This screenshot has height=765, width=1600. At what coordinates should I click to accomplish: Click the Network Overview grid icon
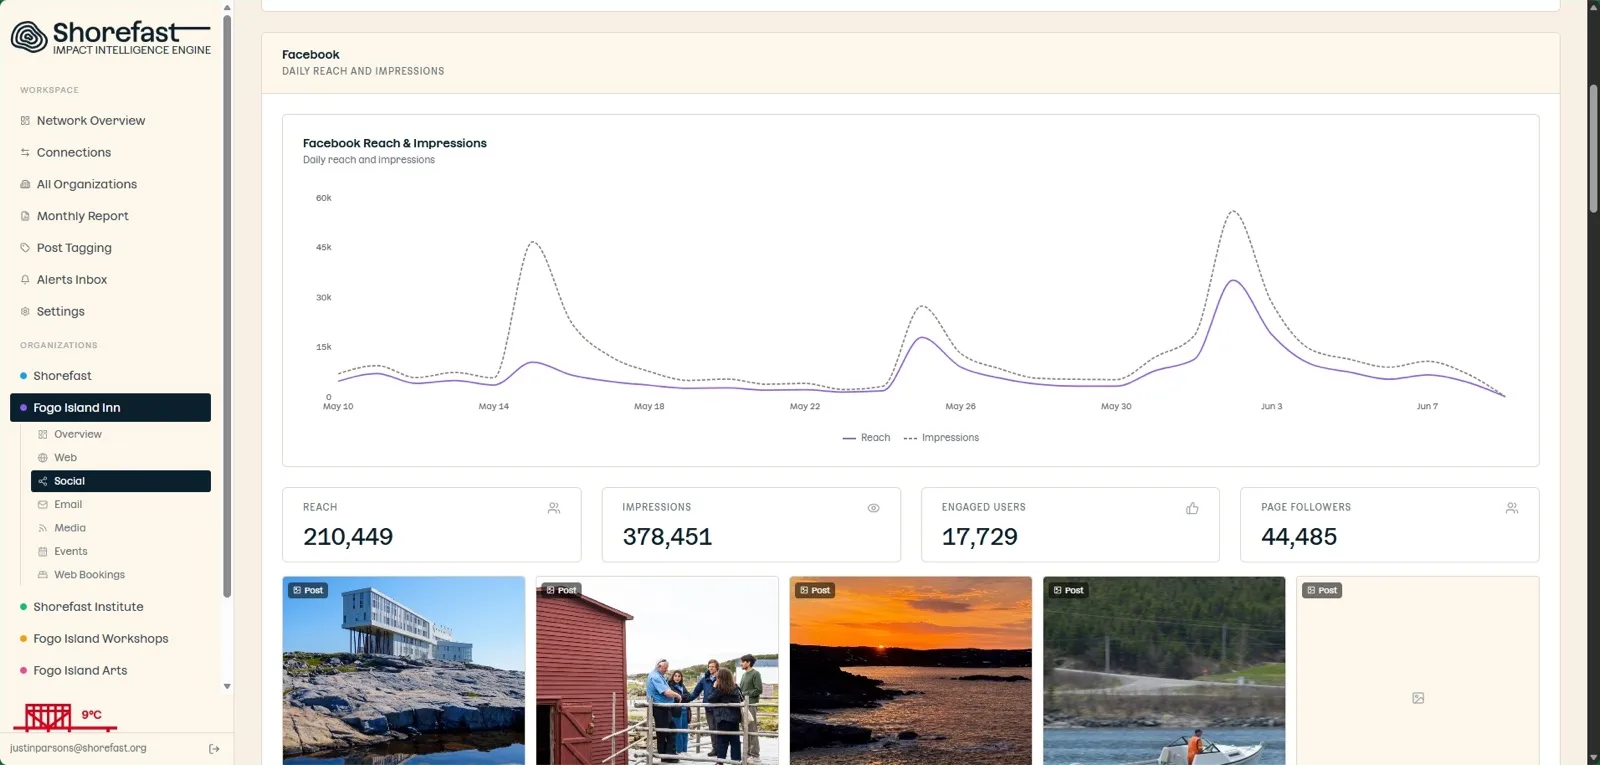pos(25,121)
